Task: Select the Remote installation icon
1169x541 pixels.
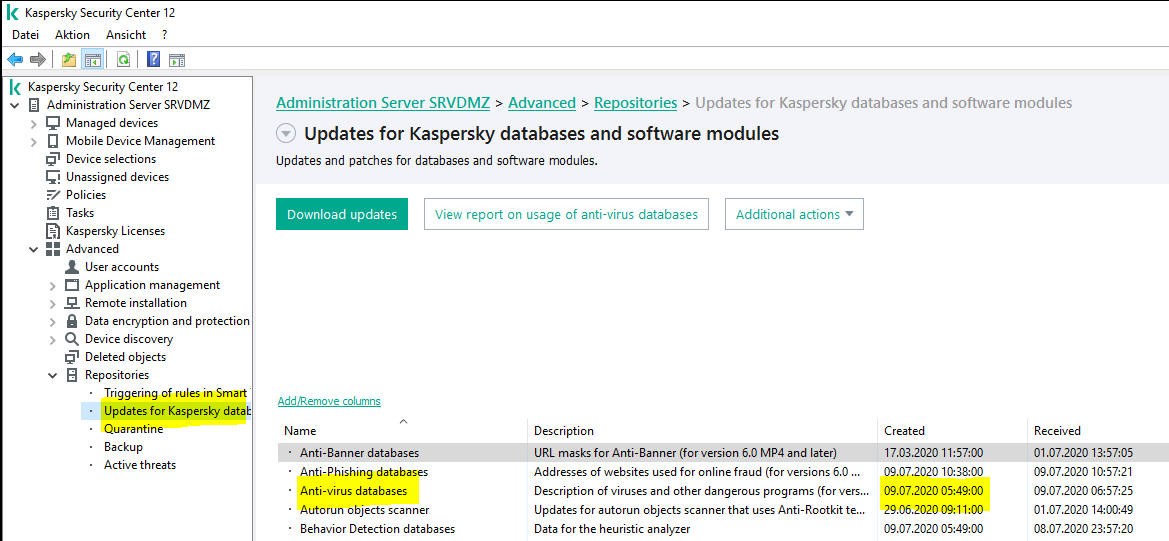Action: click(x=72, y=303)
